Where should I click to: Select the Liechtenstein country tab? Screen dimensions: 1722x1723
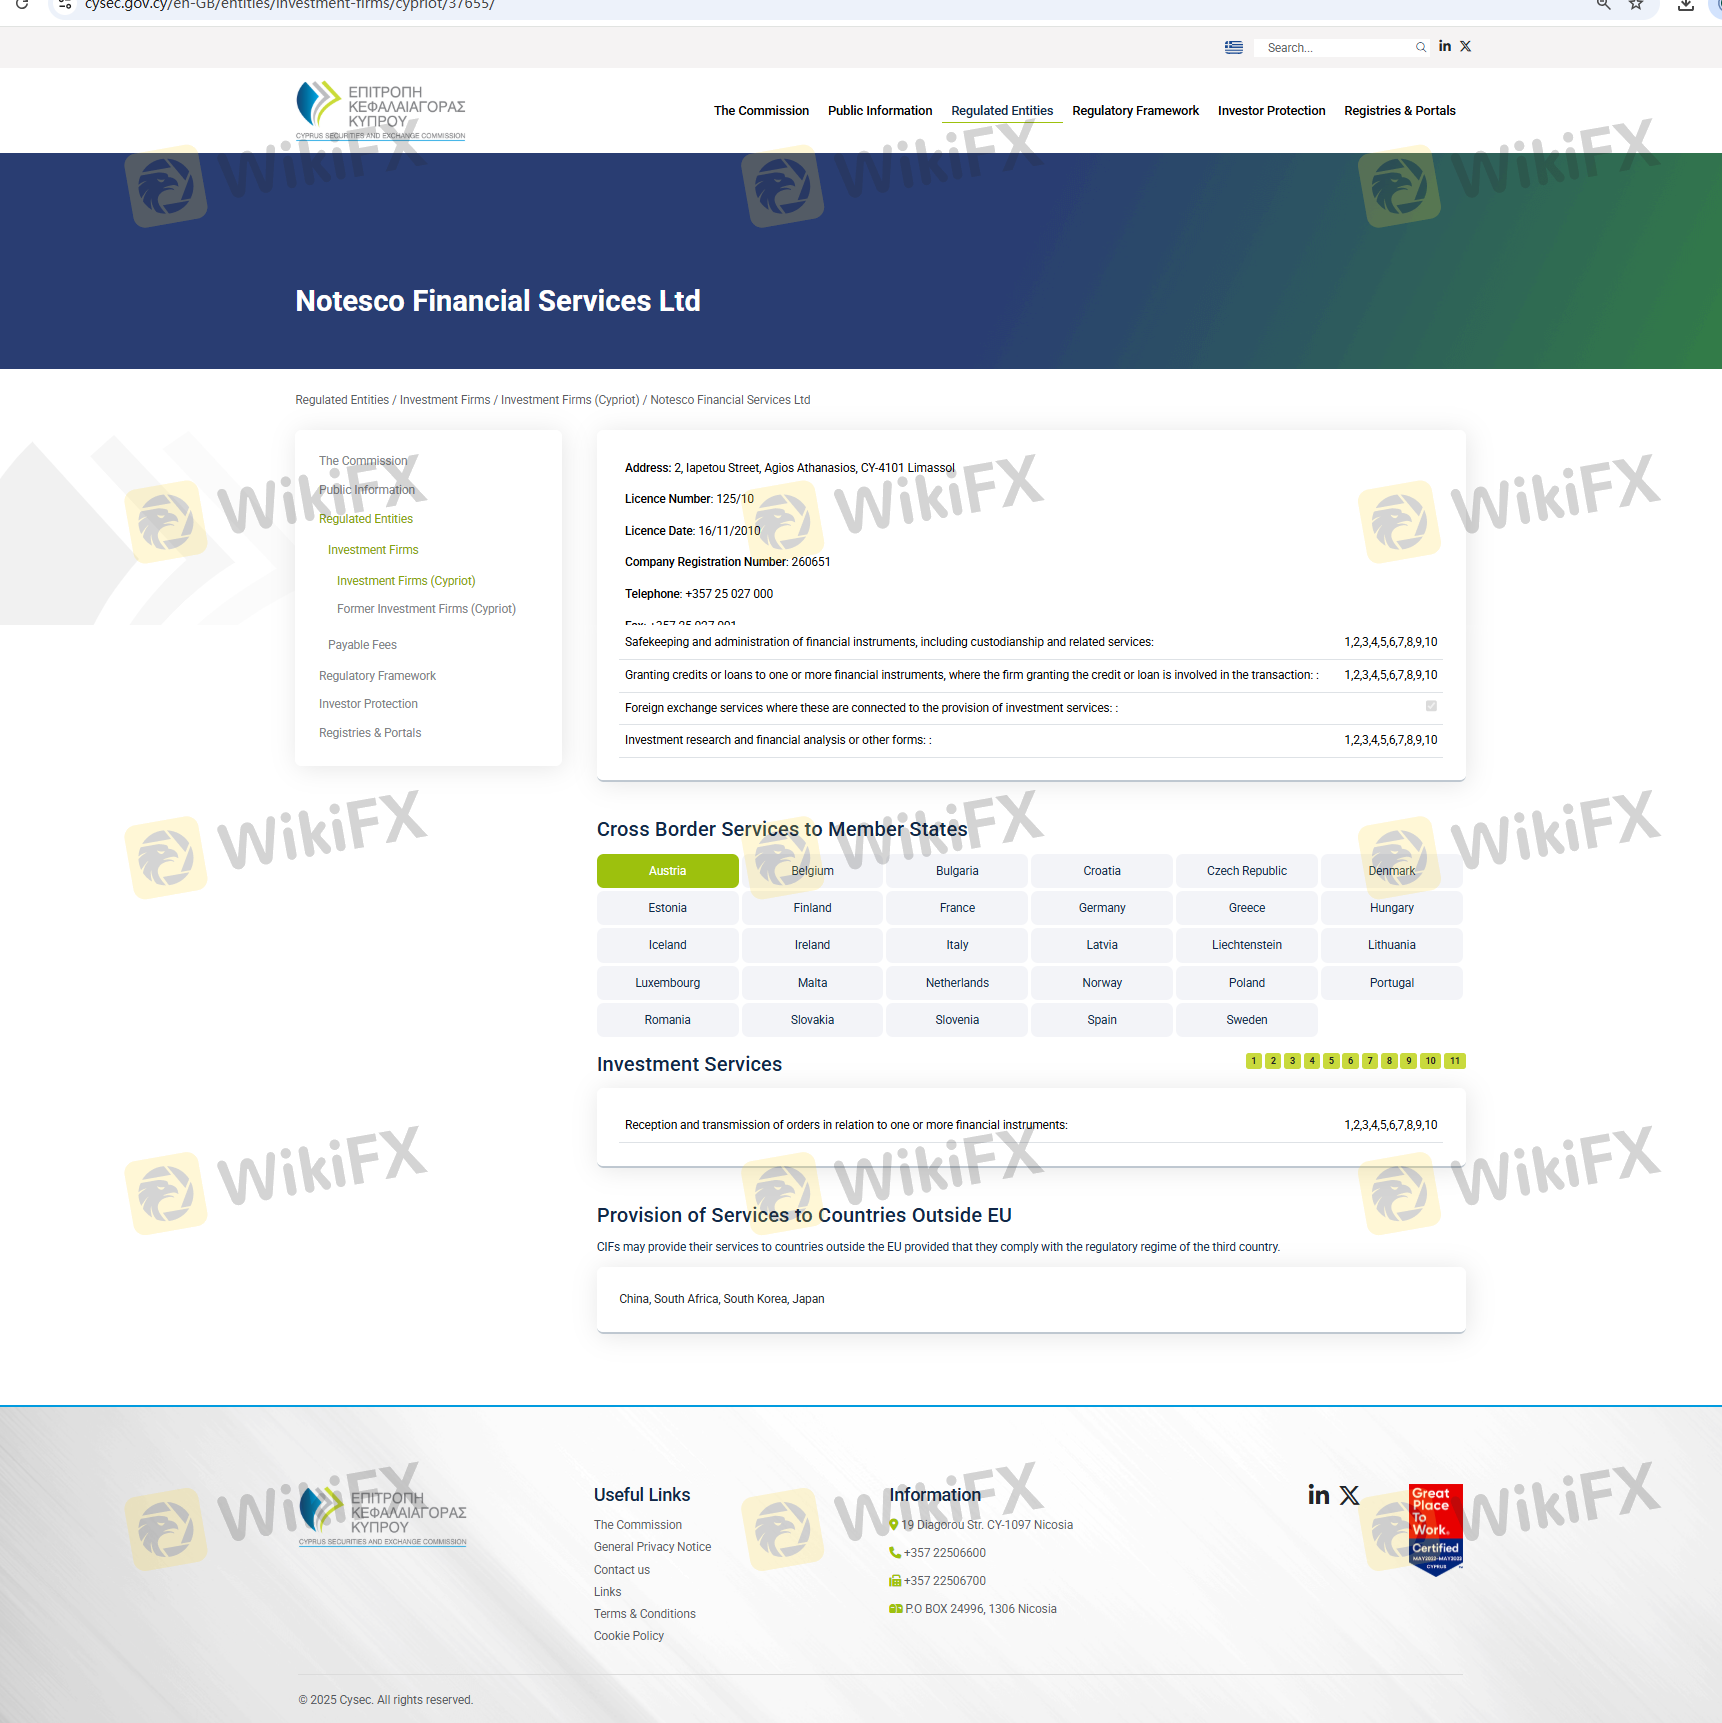click(x=1247, y=945)
